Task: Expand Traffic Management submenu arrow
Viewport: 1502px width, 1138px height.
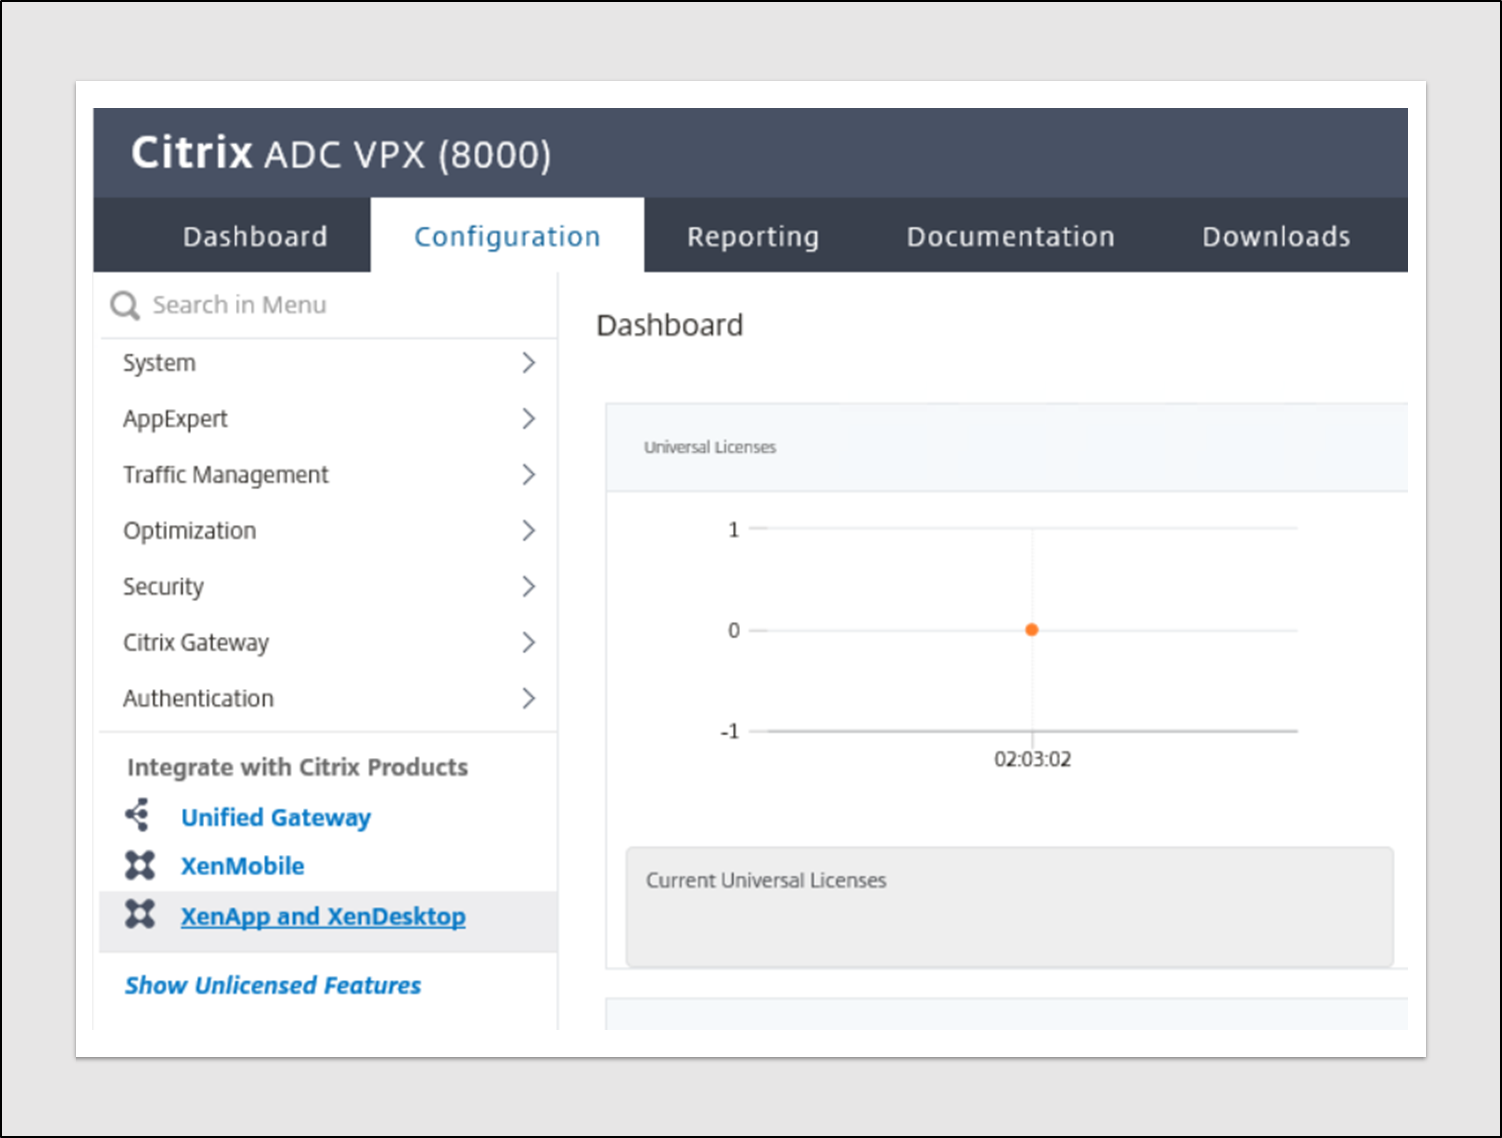Action: tap(529, 475)
